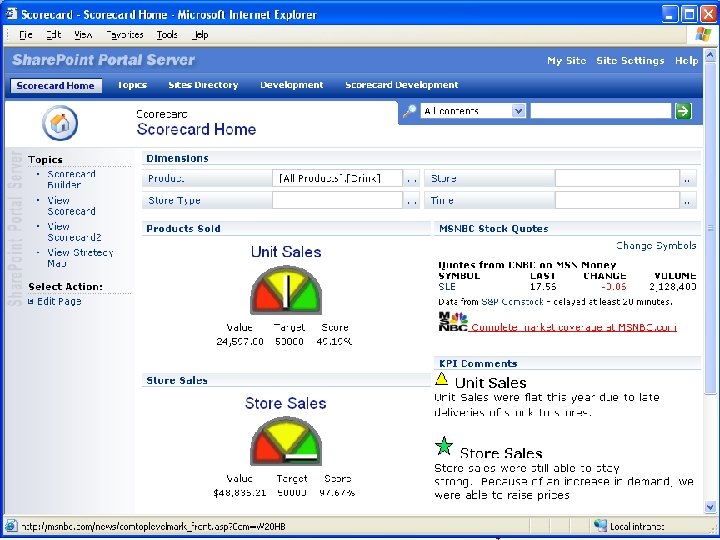
Task: Click the Store Sales gauge image
Action: pos(286,441)
